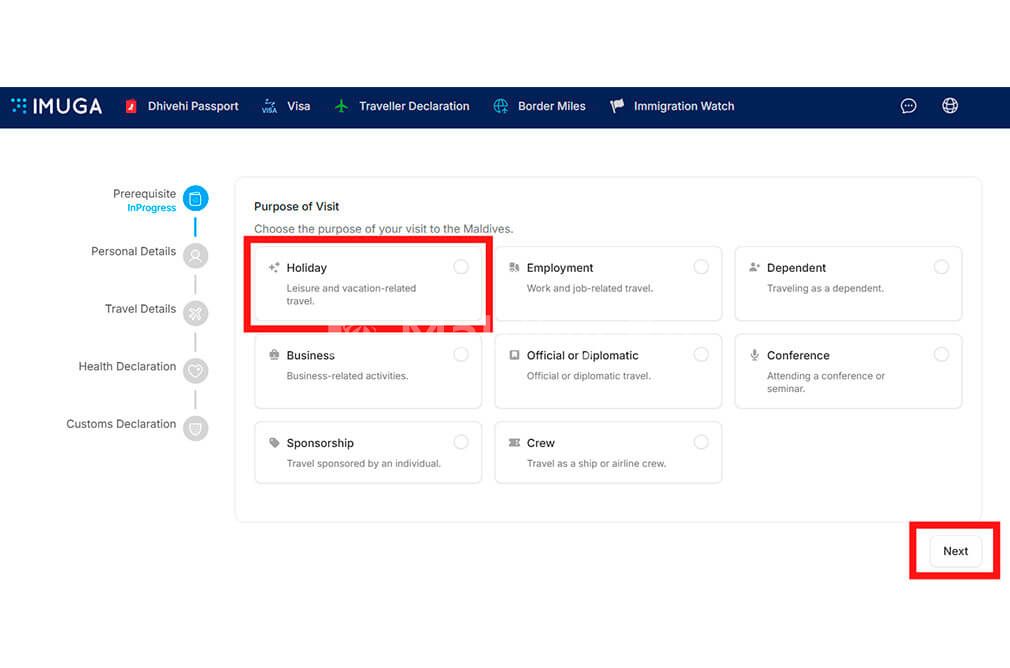This screenshot has width=1010, height=668.
Task: Open the Visa menu item
Action: [298, 106]
